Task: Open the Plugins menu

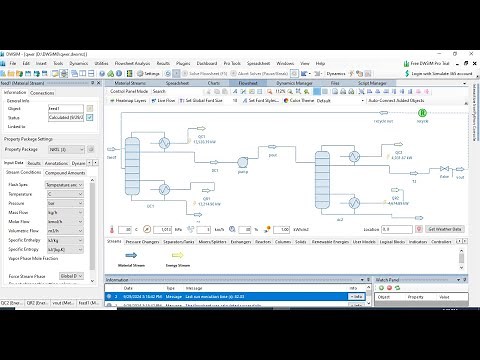Action: tap(183, 63)
